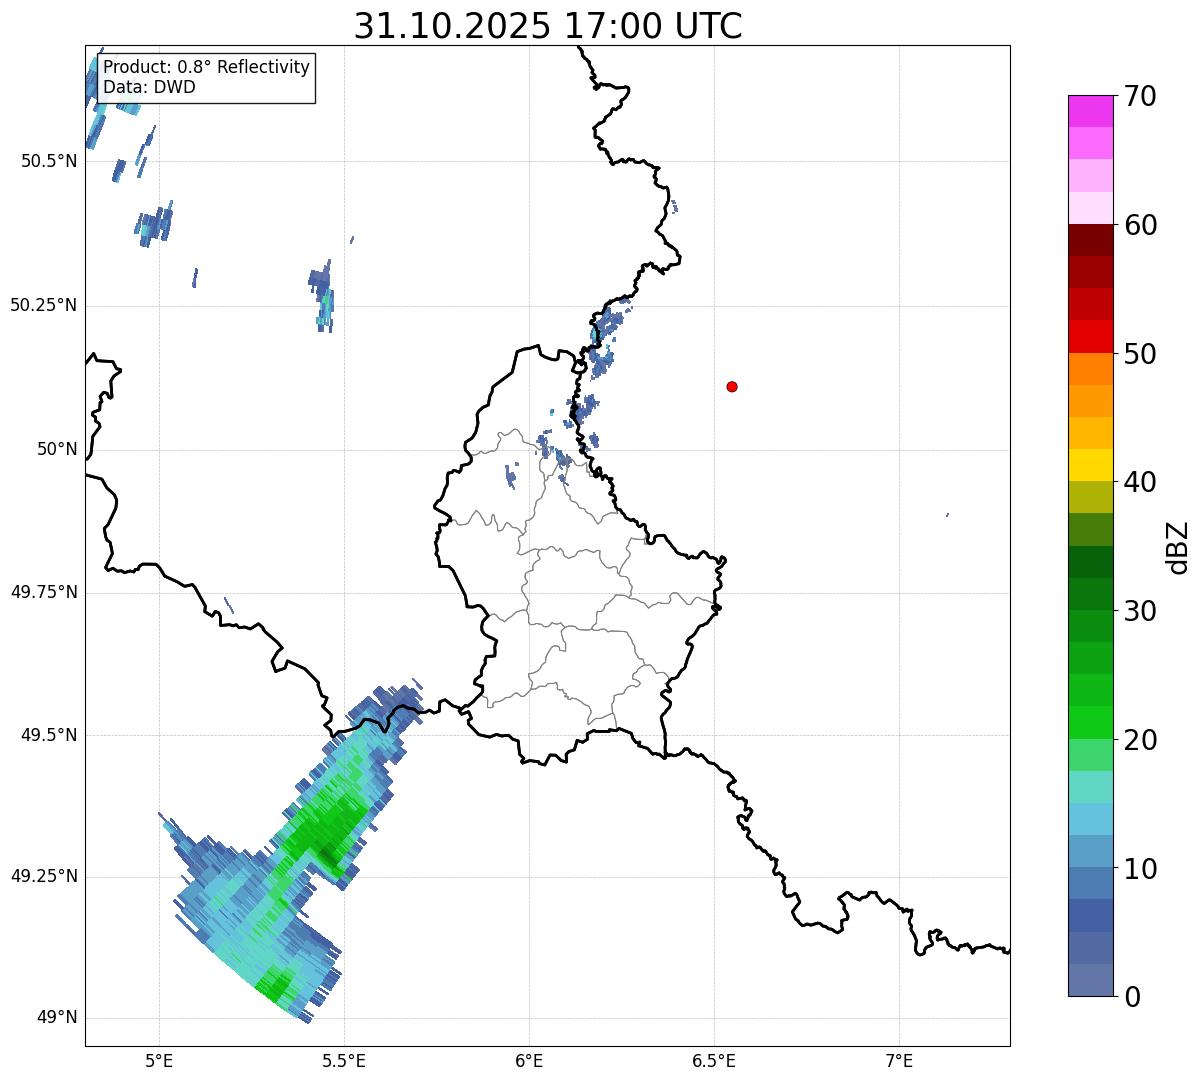Click the longitude label 7°E
The height and width of the screenshot is (1081, 1202).
point(899,1060)
